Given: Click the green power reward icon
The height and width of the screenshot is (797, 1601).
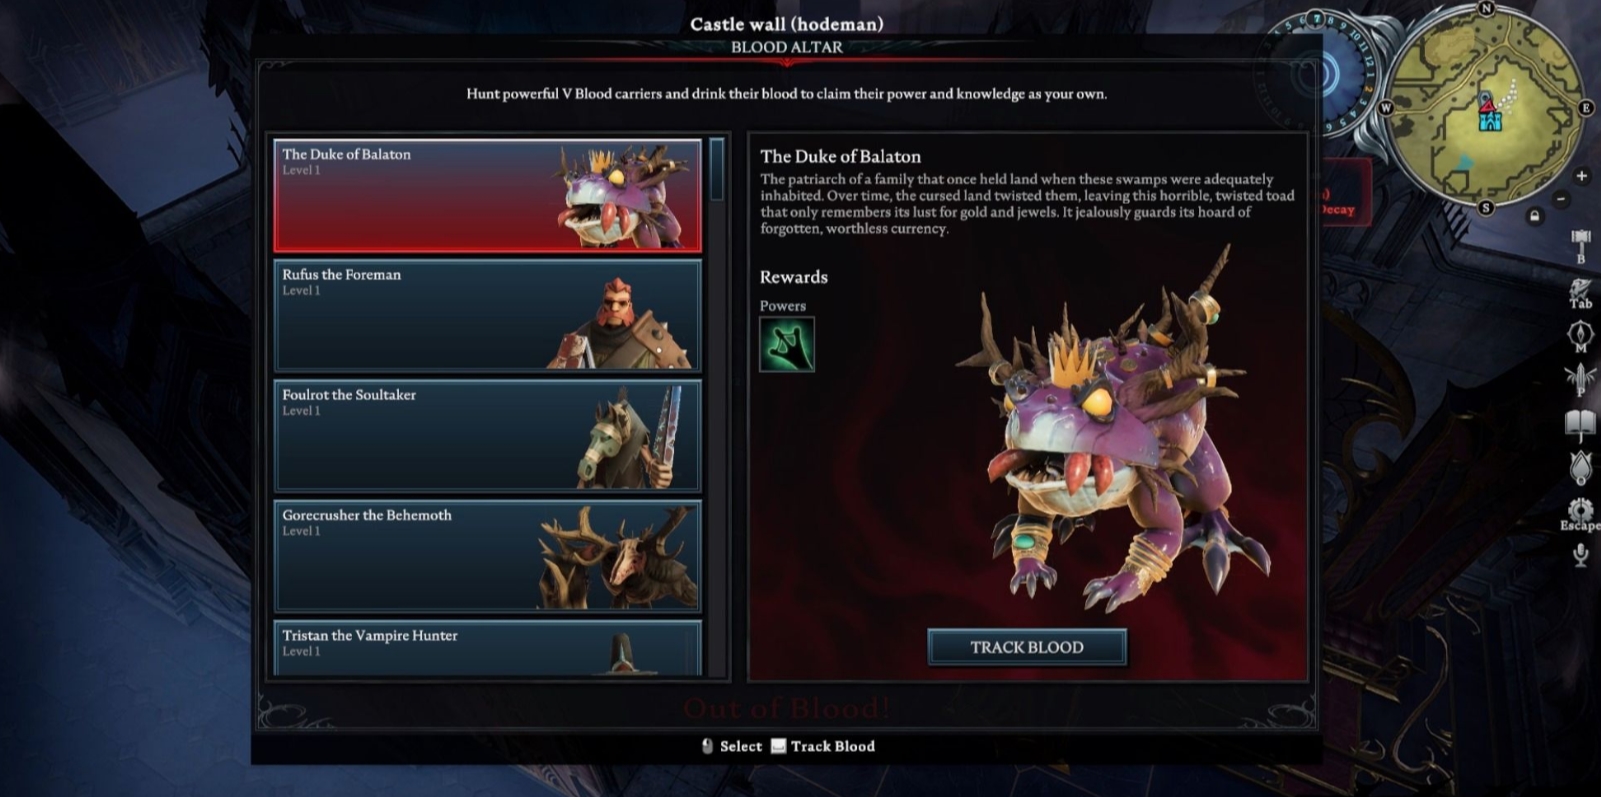Looking at the screenshot, I should click(787, 344).
